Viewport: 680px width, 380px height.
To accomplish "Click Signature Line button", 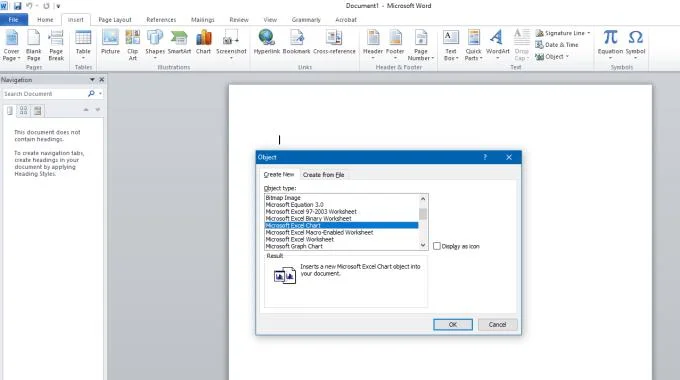I will (560, 33).
